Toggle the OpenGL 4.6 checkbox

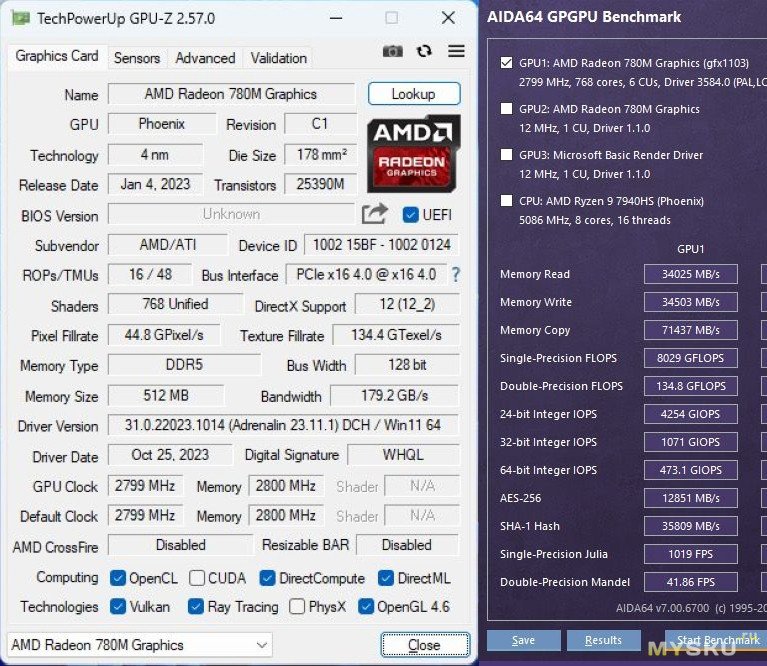[366, 606]
